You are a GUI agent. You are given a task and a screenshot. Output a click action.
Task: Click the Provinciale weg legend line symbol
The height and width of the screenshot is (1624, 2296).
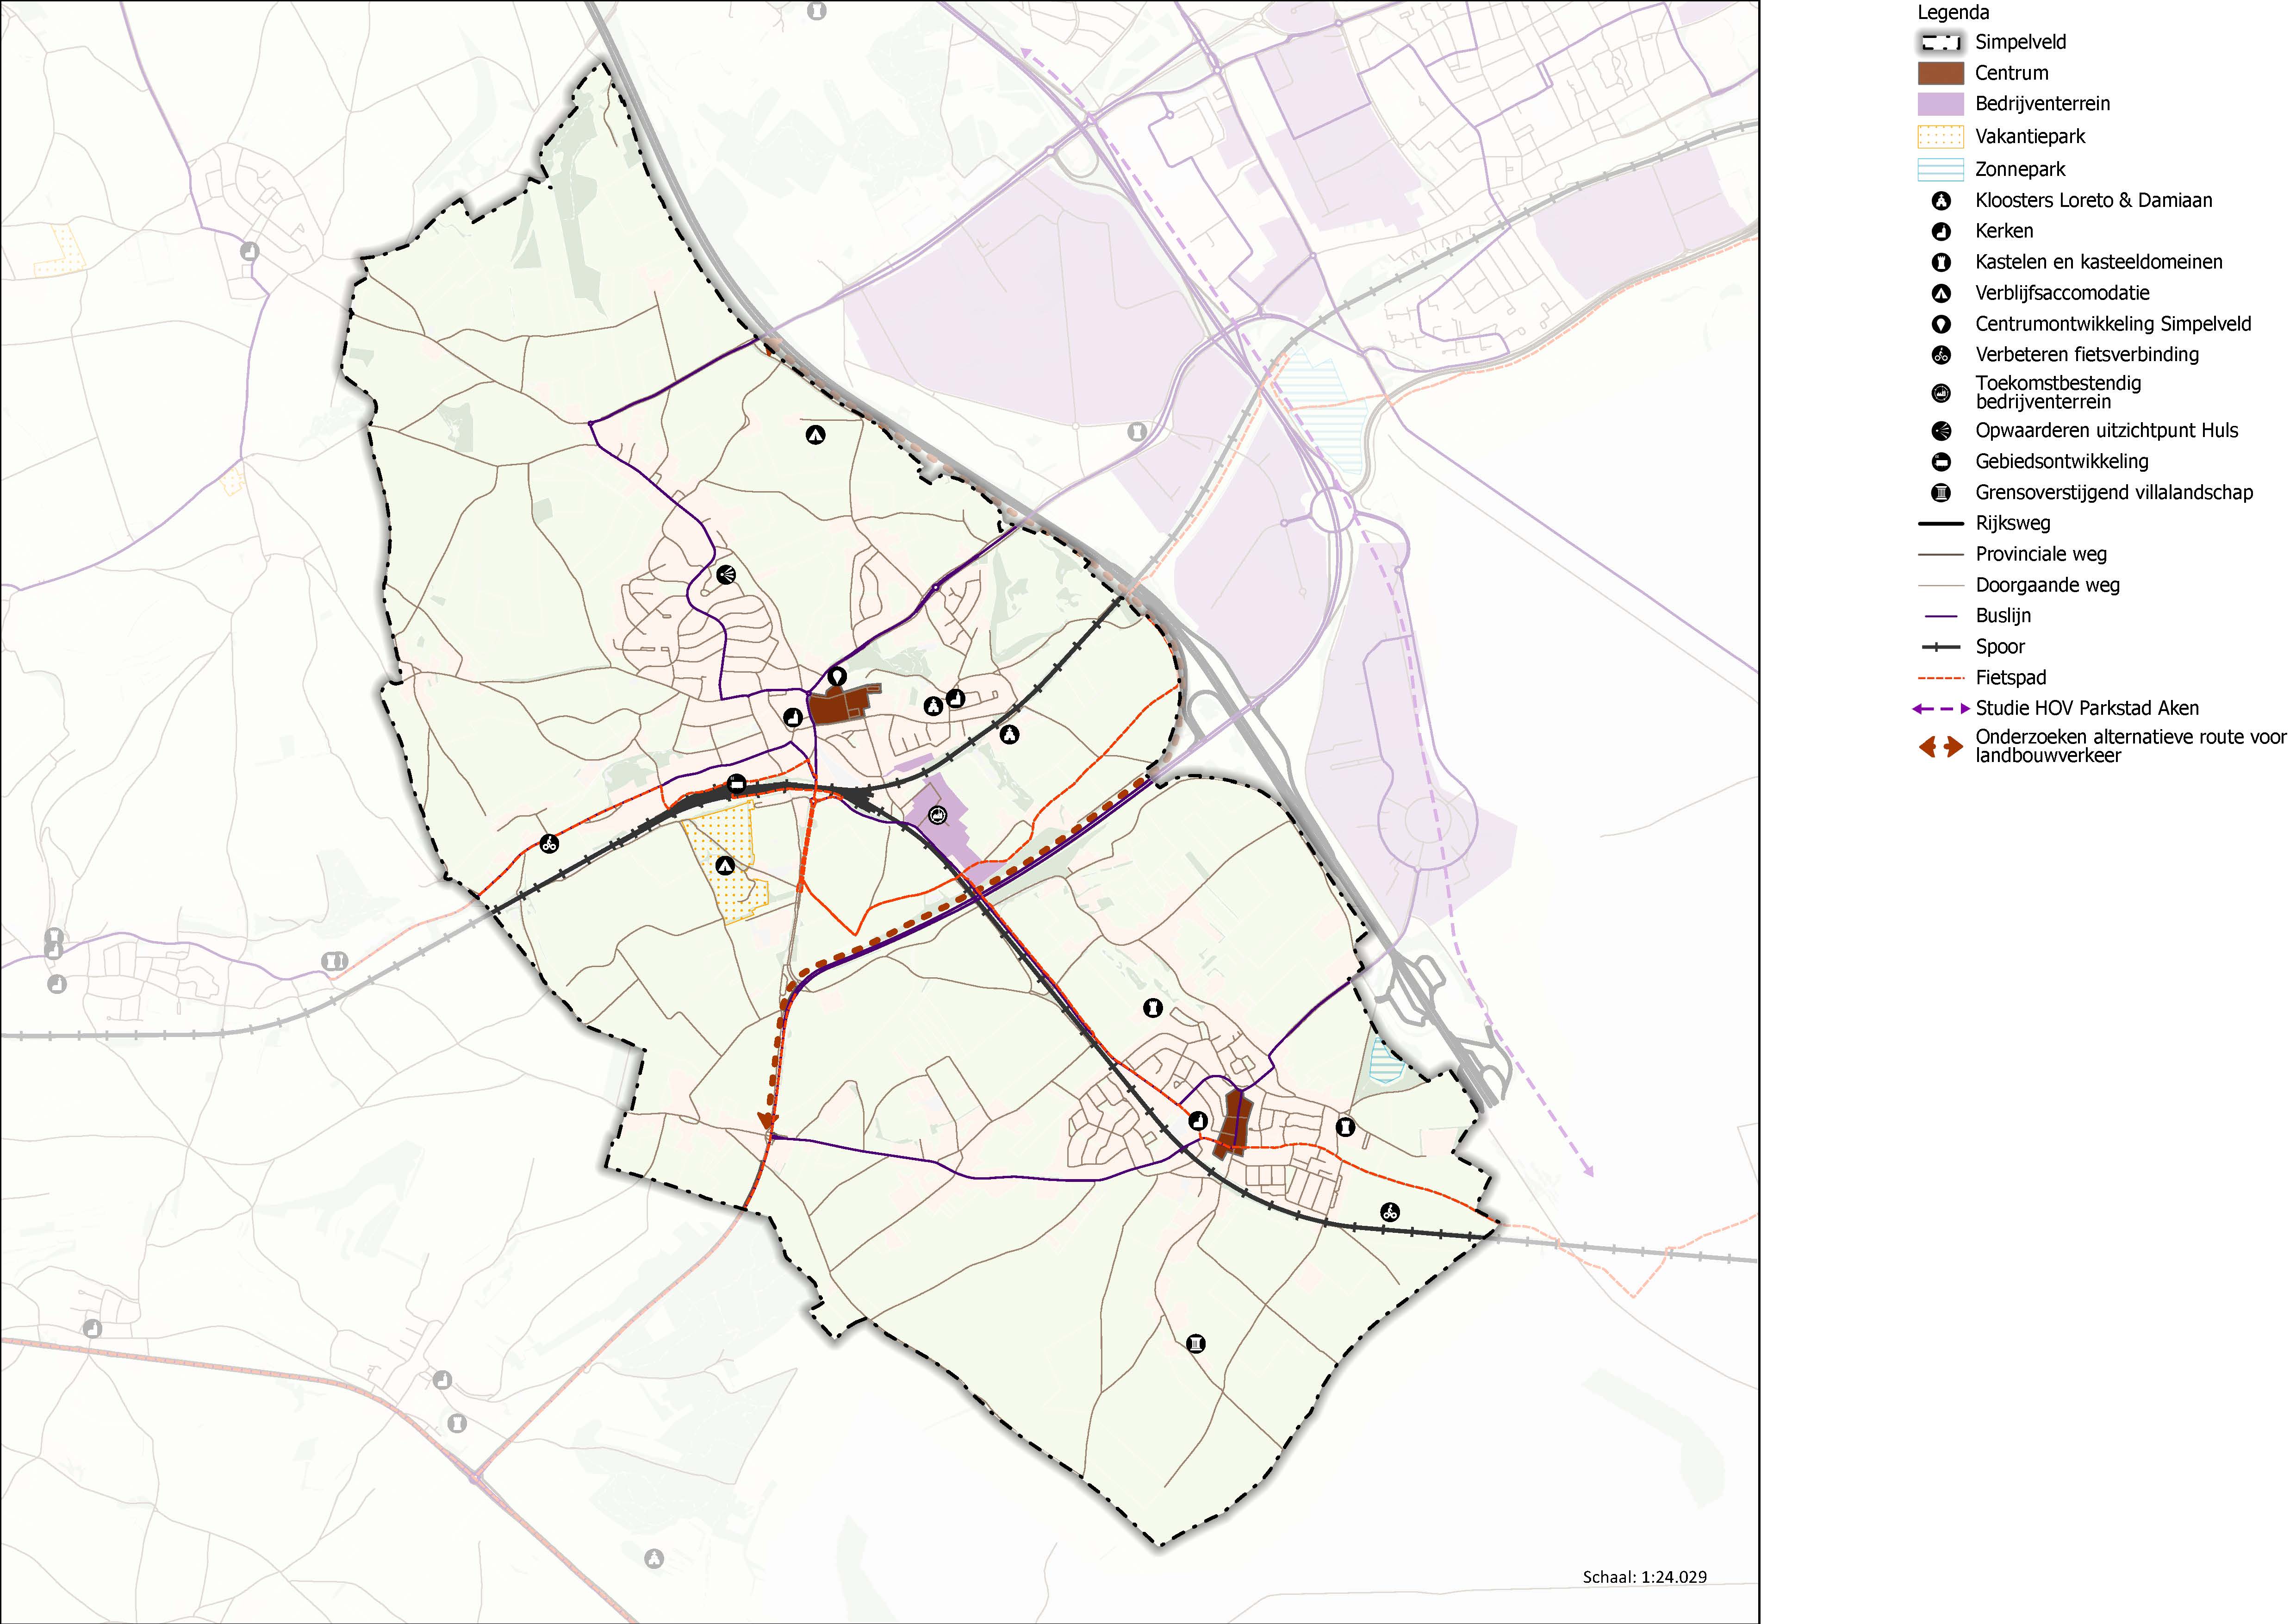1941,555
